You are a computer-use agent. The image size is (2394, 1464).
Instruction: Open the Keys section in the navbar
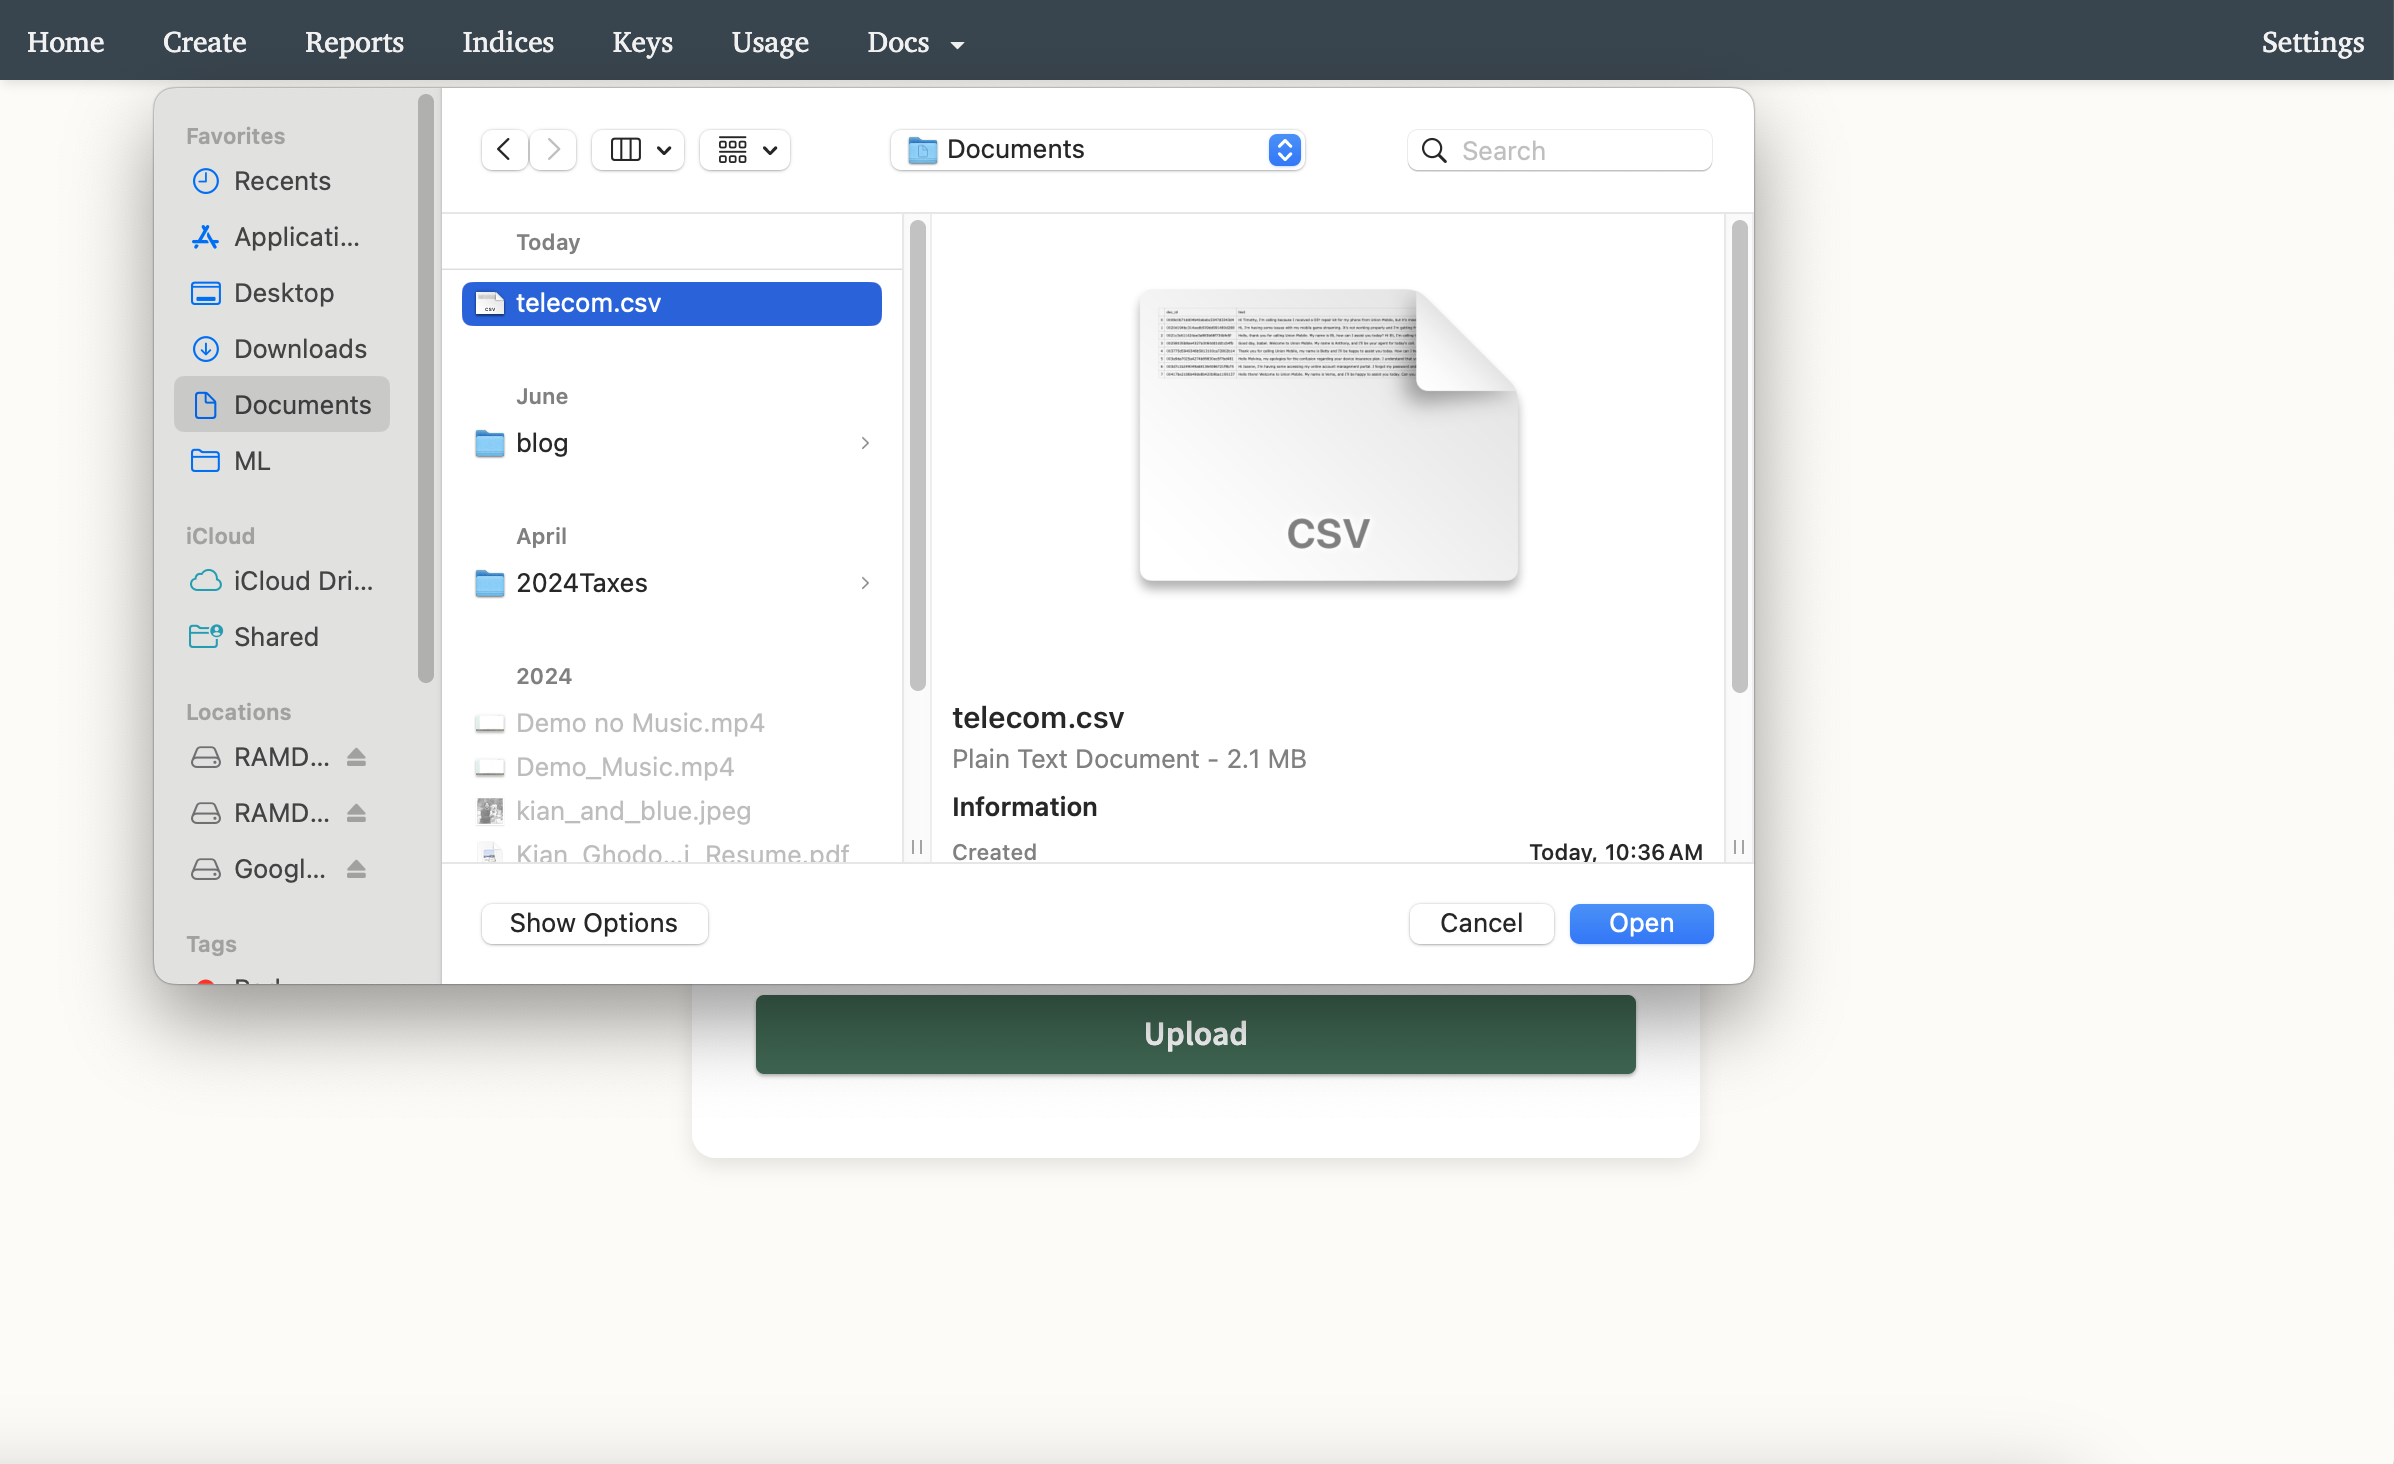click(642, 42)
